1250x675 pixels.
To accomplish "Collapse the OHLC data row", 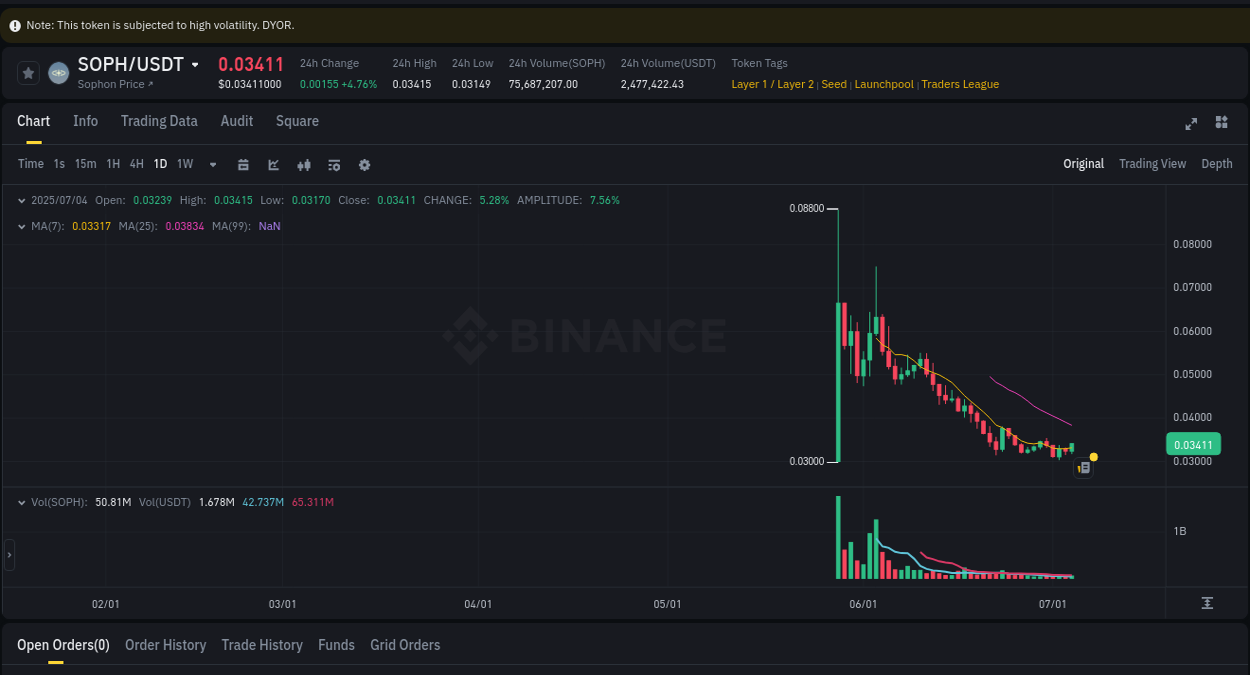I will pyautogui.click(x=20, y=200).
